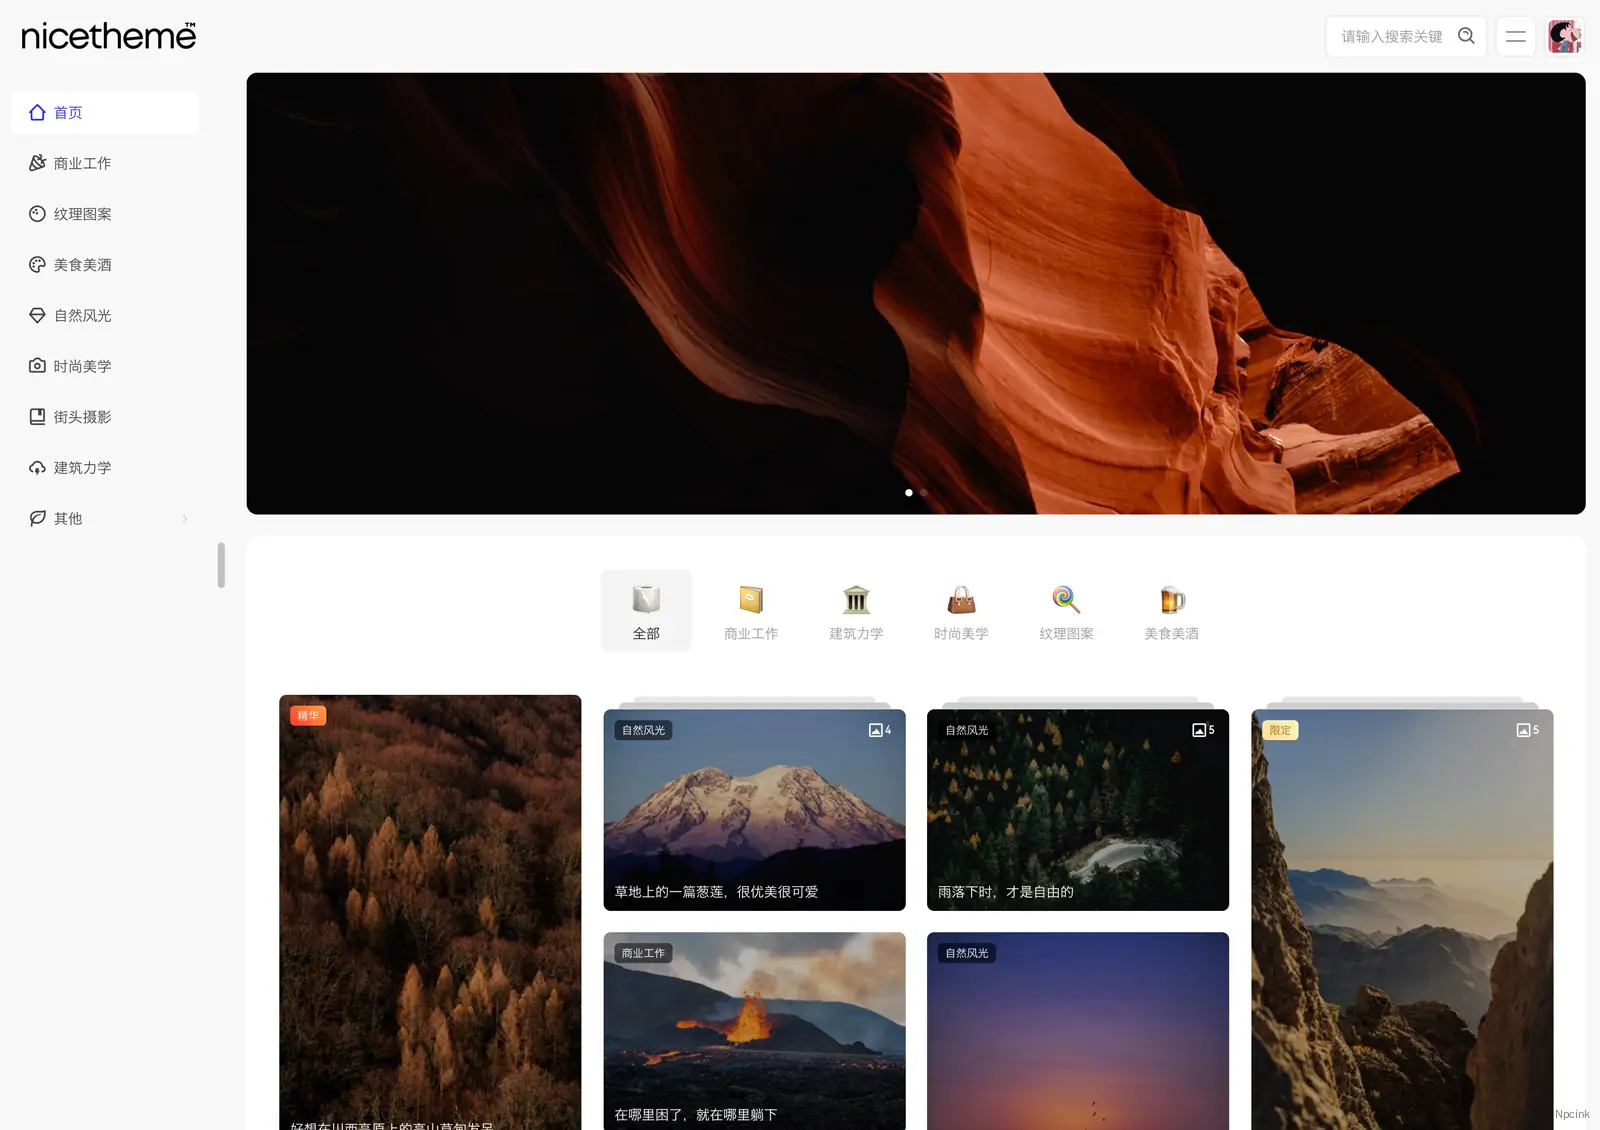Select the 纹理图案 sidebar icon
The image size is (1600, 1130).
click(37, 214)
